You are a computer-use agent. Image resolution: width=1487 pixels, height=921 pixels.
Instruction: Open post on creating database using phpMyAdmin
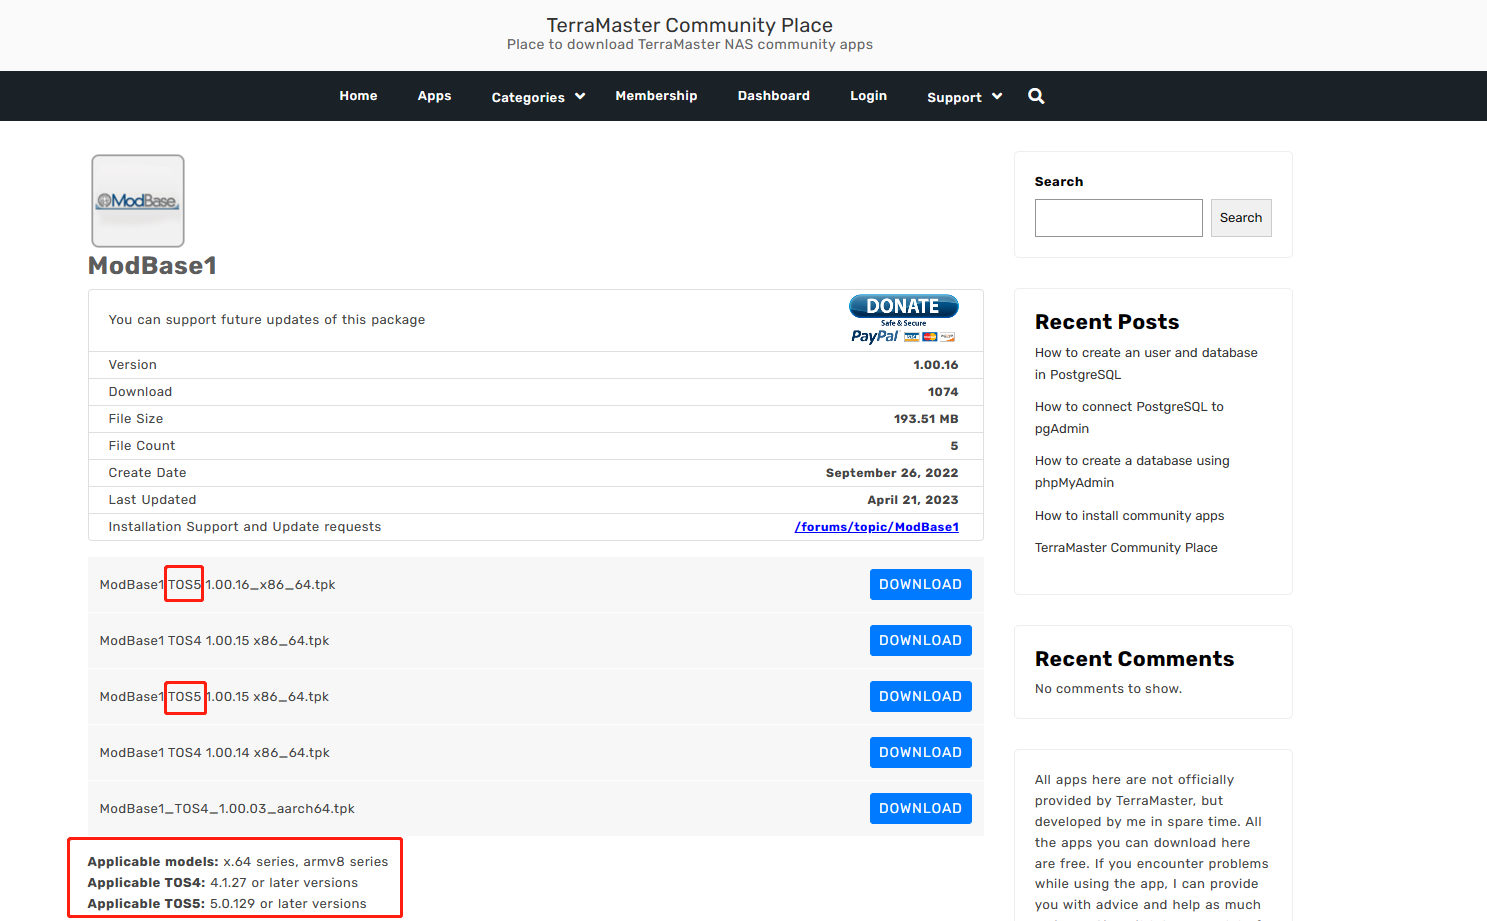(x=1132, y=472)
